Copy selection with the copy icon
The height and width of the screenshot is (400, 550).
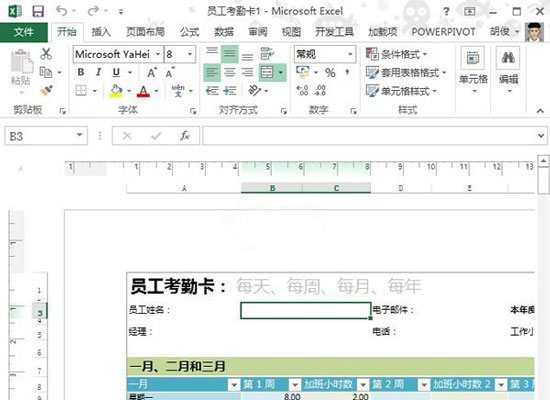(x=46, y=72)
